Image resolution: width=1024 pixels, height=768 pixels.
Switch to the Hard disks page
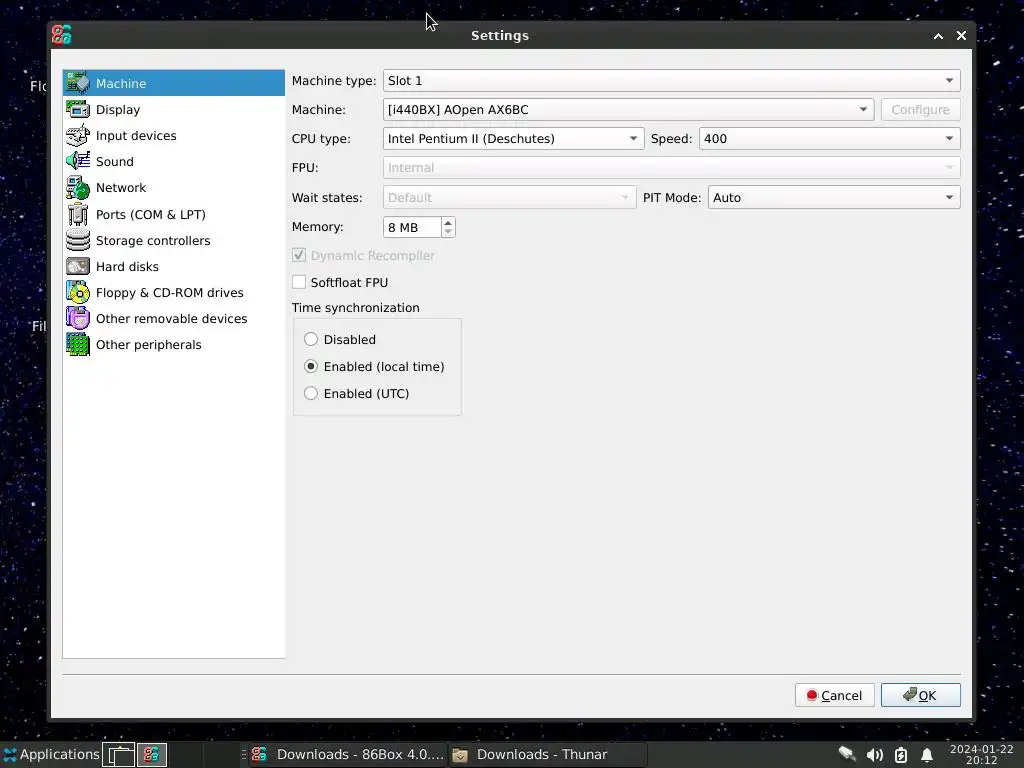[174, 266]
